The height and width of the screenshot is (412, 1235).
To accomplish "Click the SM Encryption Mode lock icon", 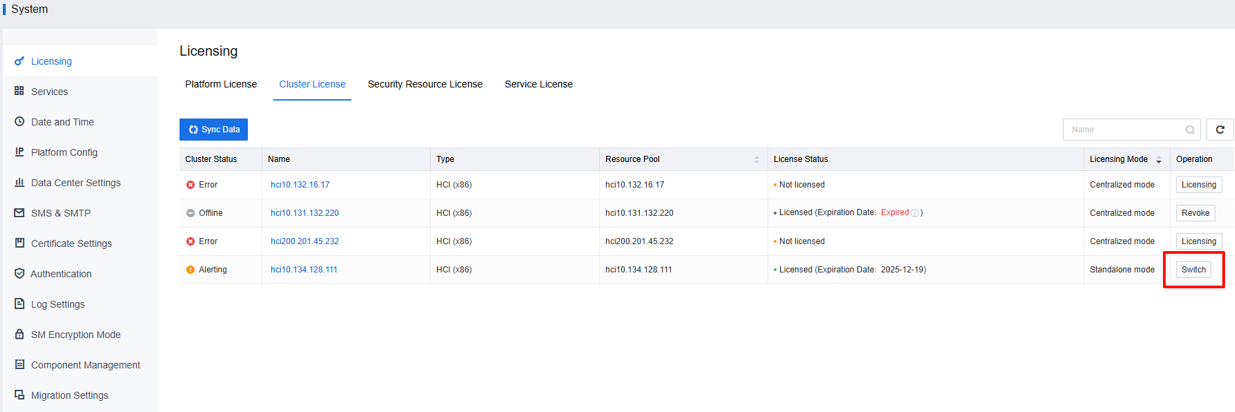I will (19, 335).
